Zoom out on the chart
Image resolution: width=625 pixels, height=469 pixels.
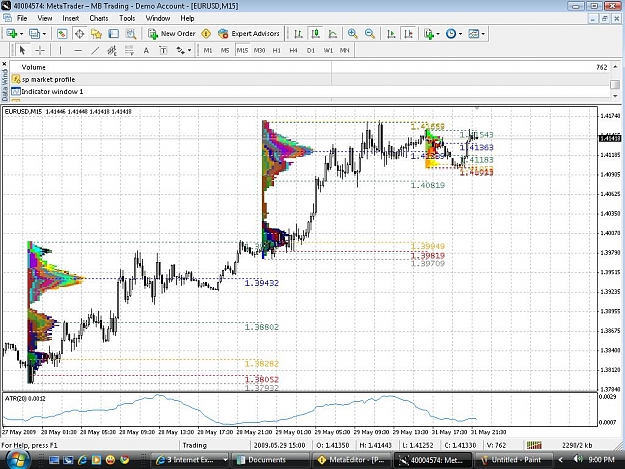click(370, 34)
